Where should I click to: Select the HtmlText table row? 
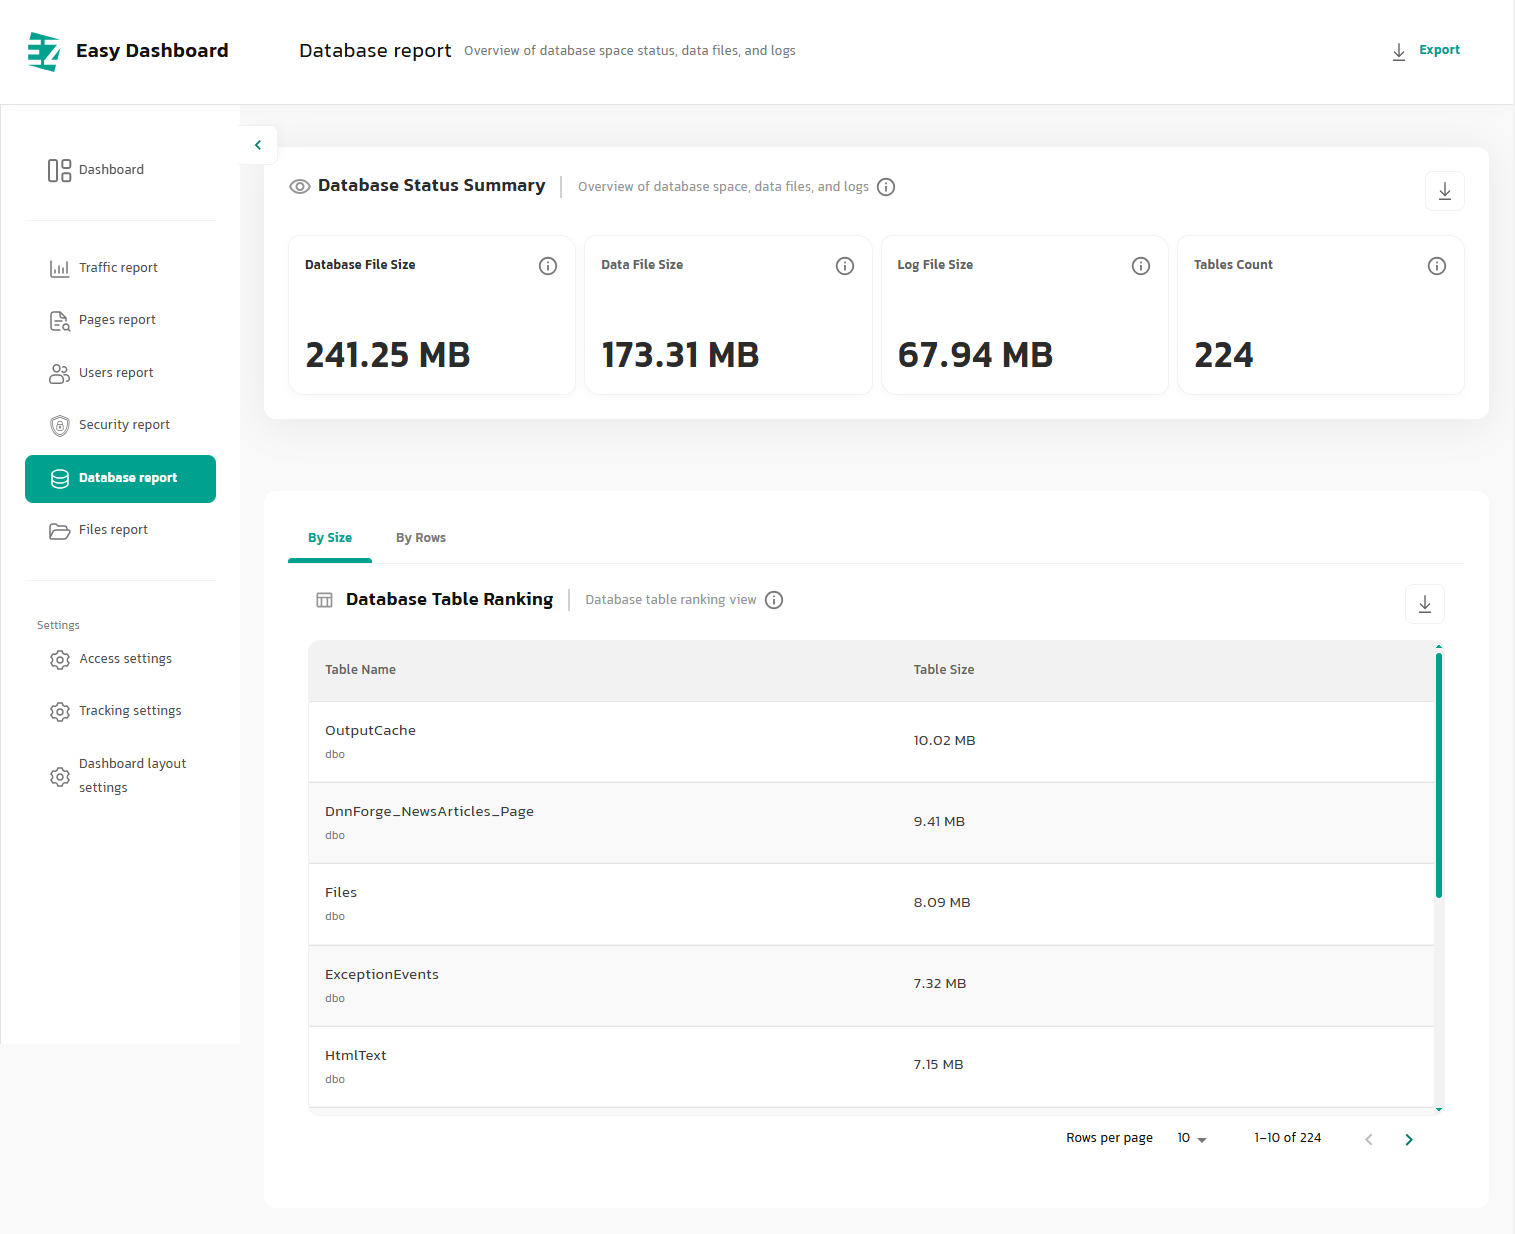pyautogui.click(x=871, y=1067)
